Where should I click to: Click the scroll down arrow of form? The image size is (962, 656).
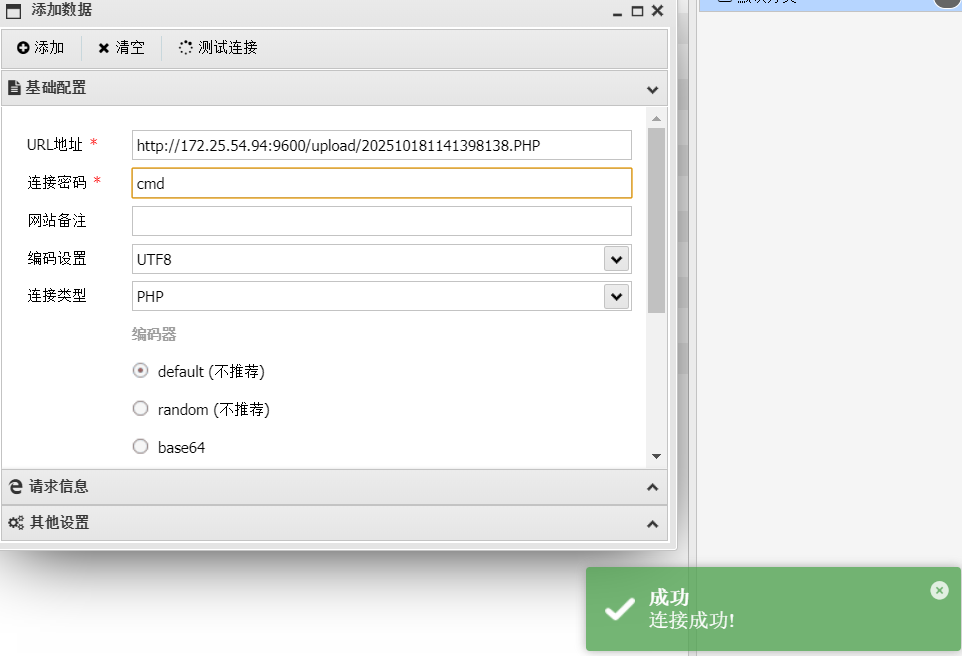[x=656, y=456]
